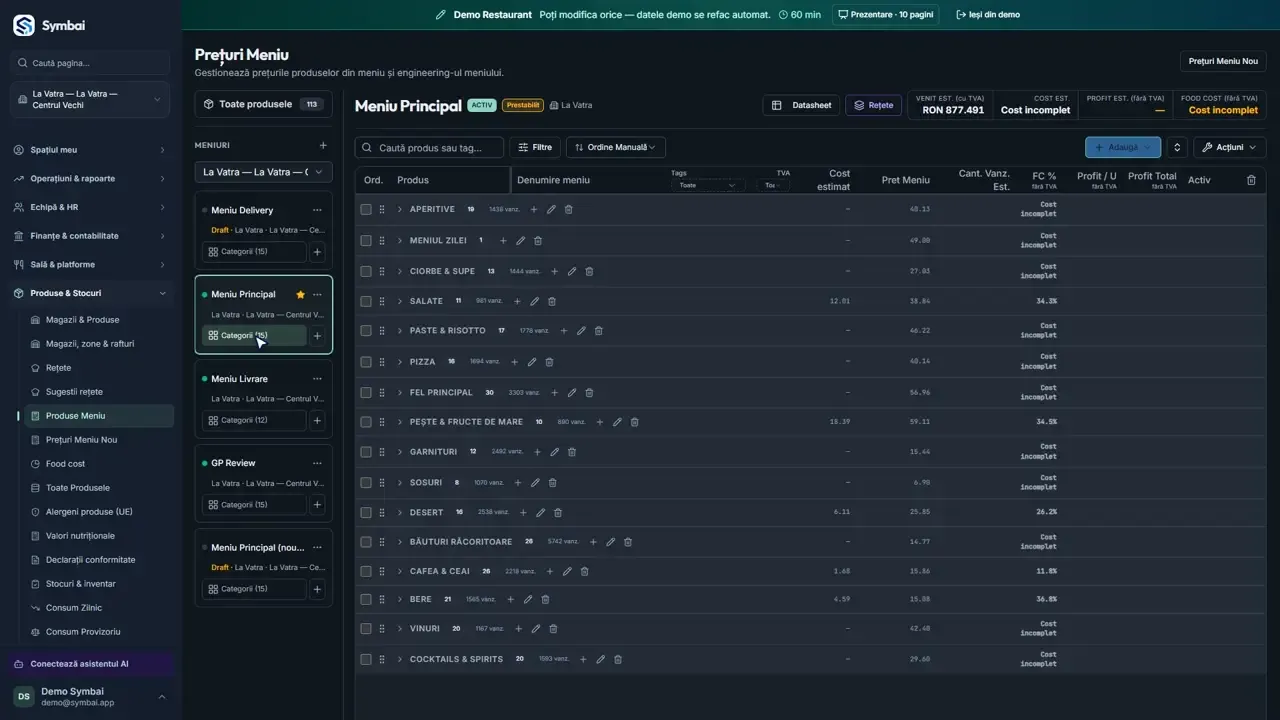Click the Ieși din demo link
1280x720 pixels.
(x=987, y=15)
